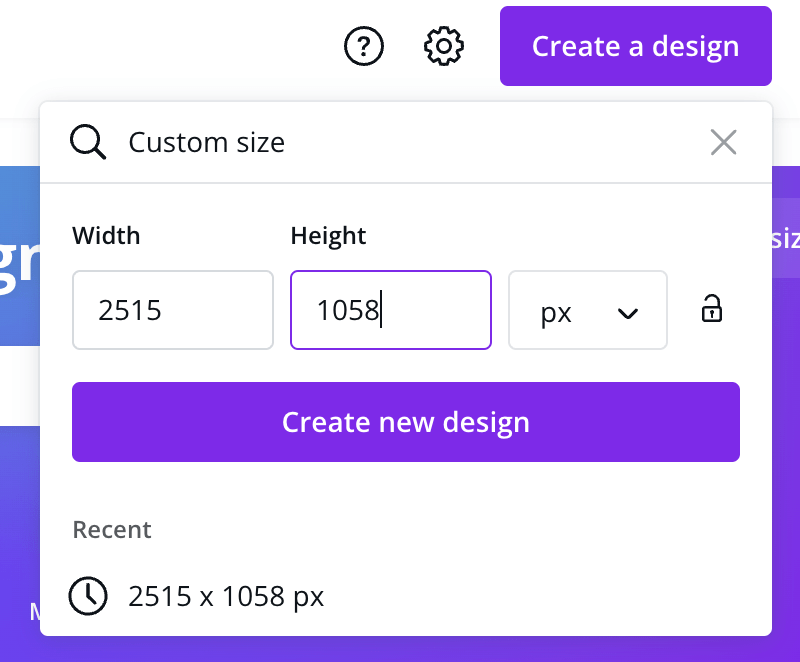Image resolution: width=800 pixels, height=662 pixels.
Task: Click the magnifying glass search icon
Action: click(88, 143)
